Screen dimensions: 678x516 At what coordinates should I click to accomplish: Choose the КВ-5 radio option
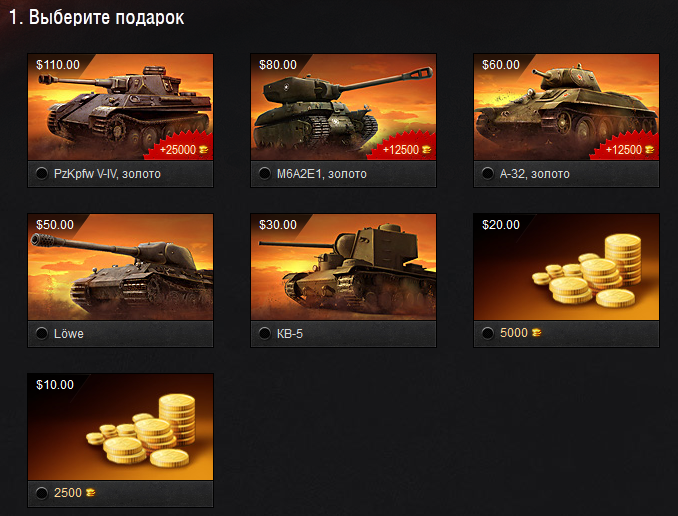pyautogui.click(x=265, y=333)
